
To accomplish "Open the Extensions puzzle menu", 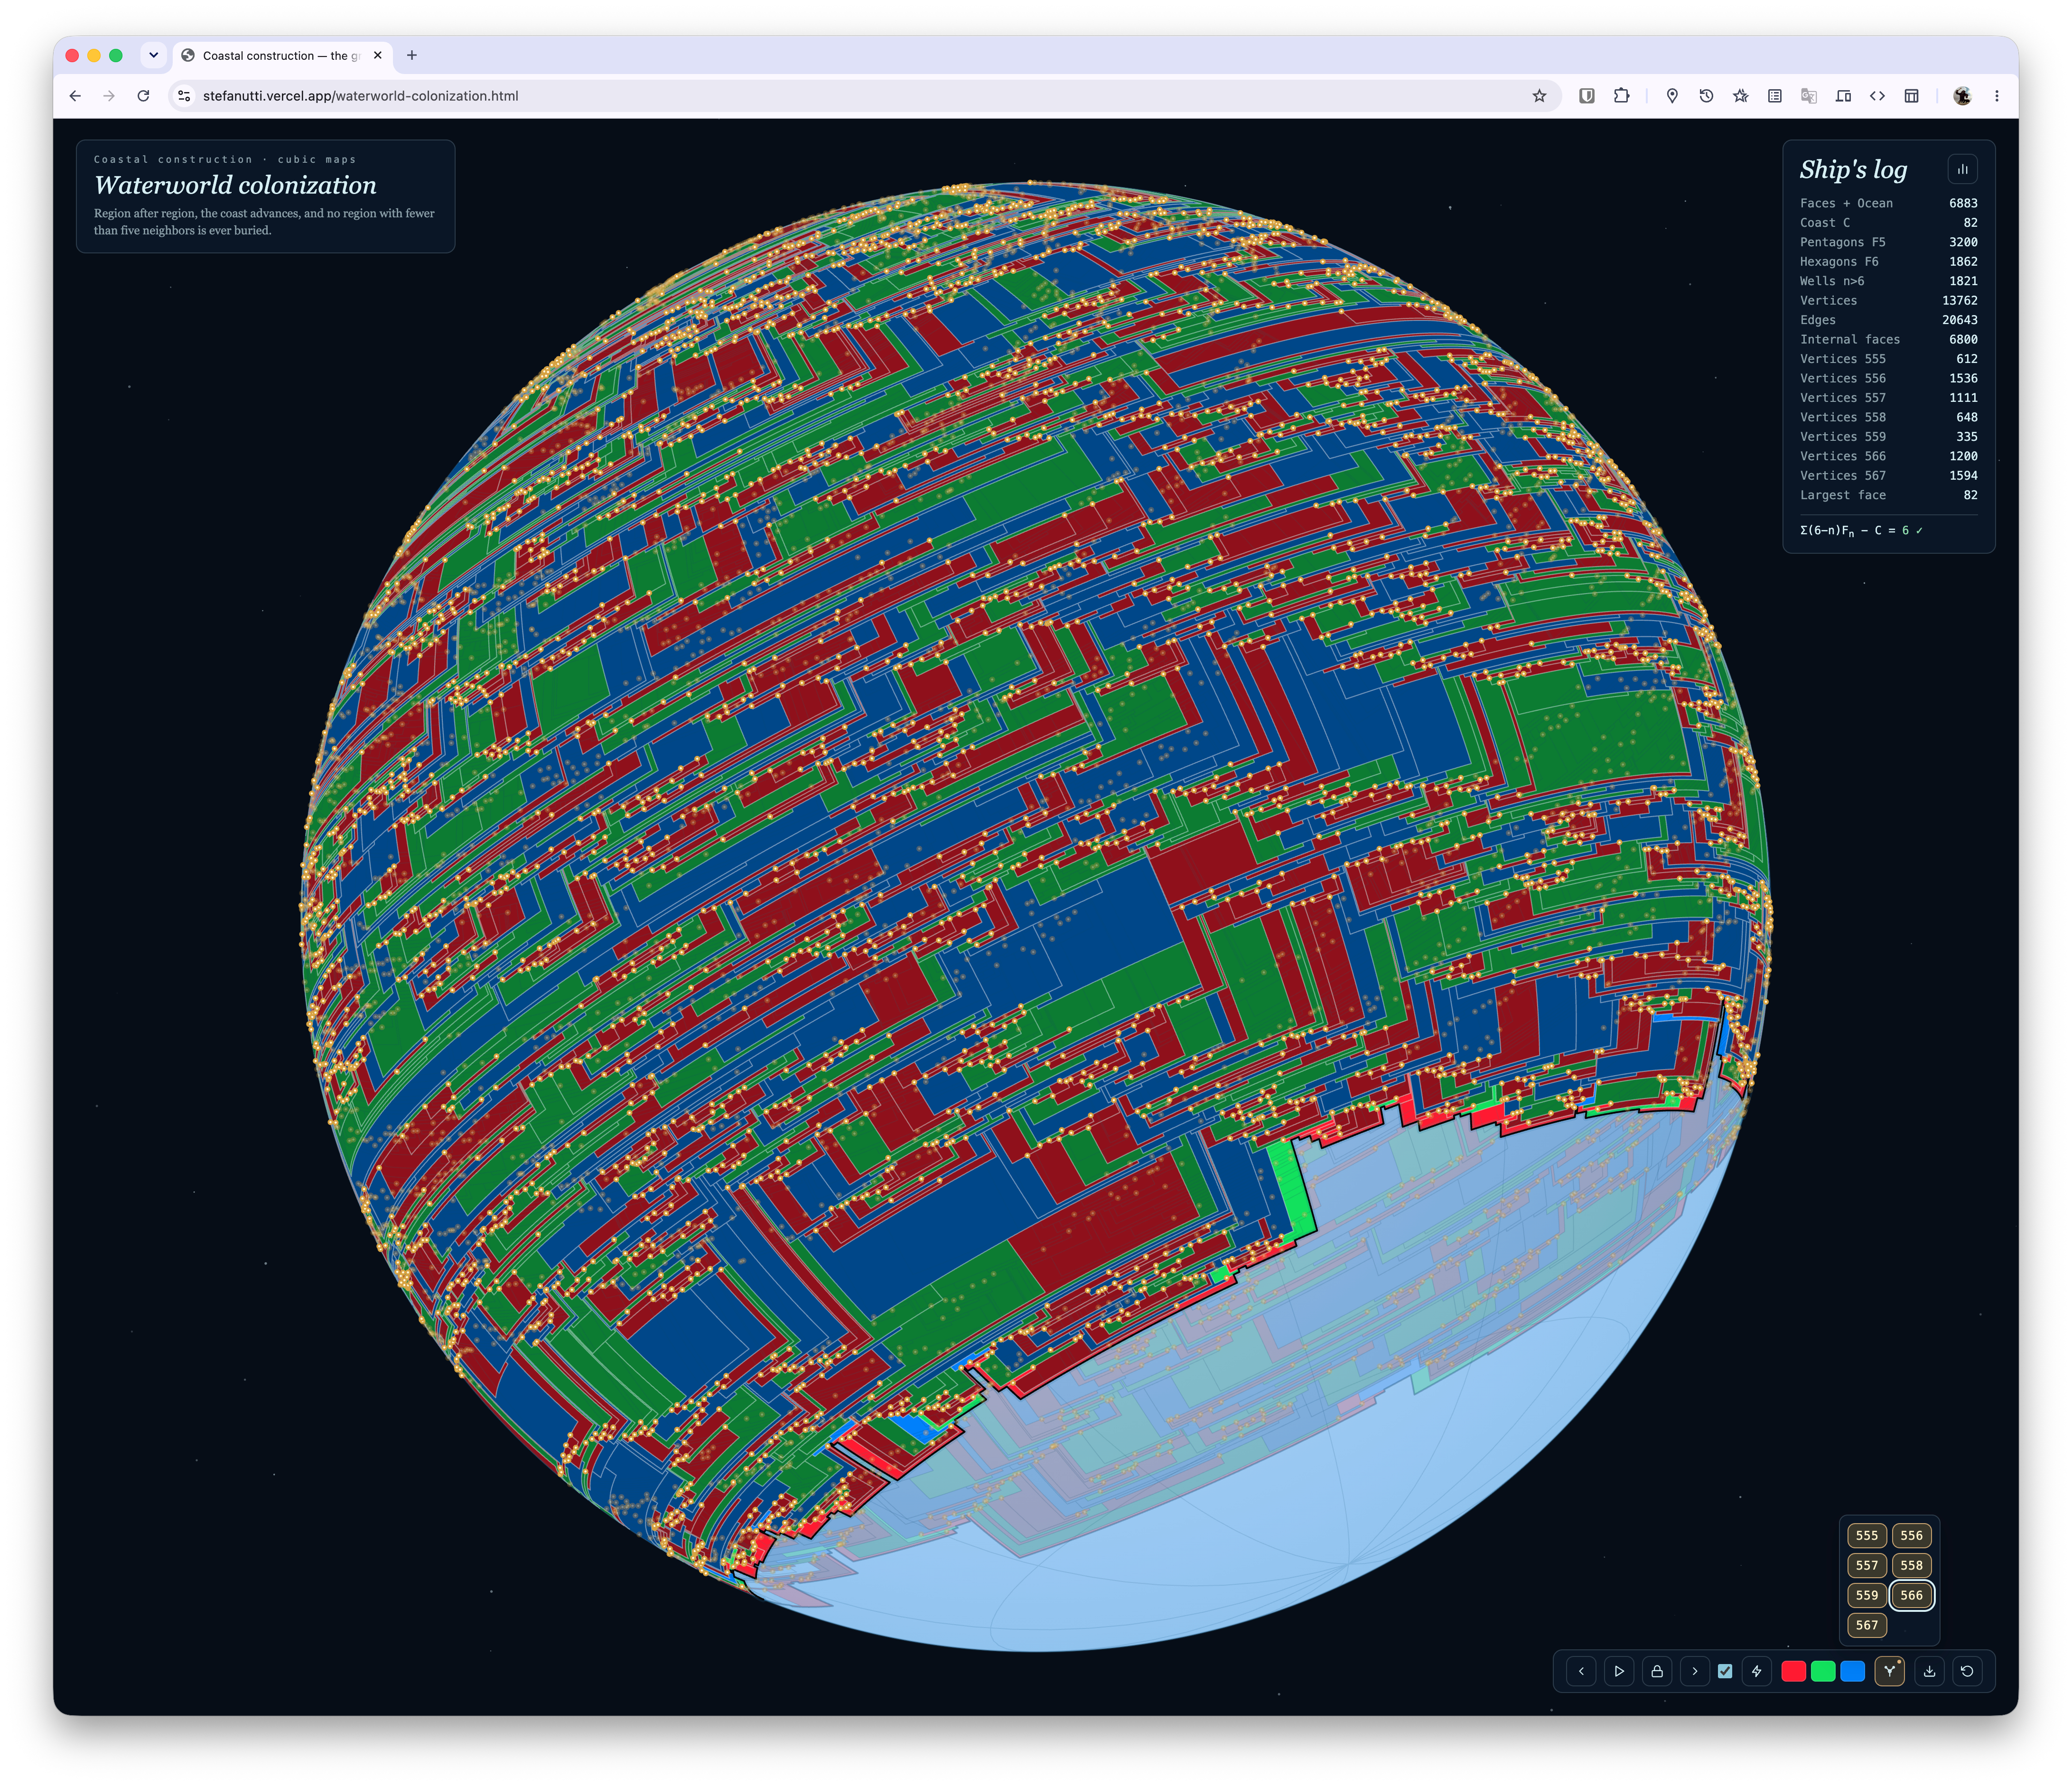I will [x=1621, y=96].
